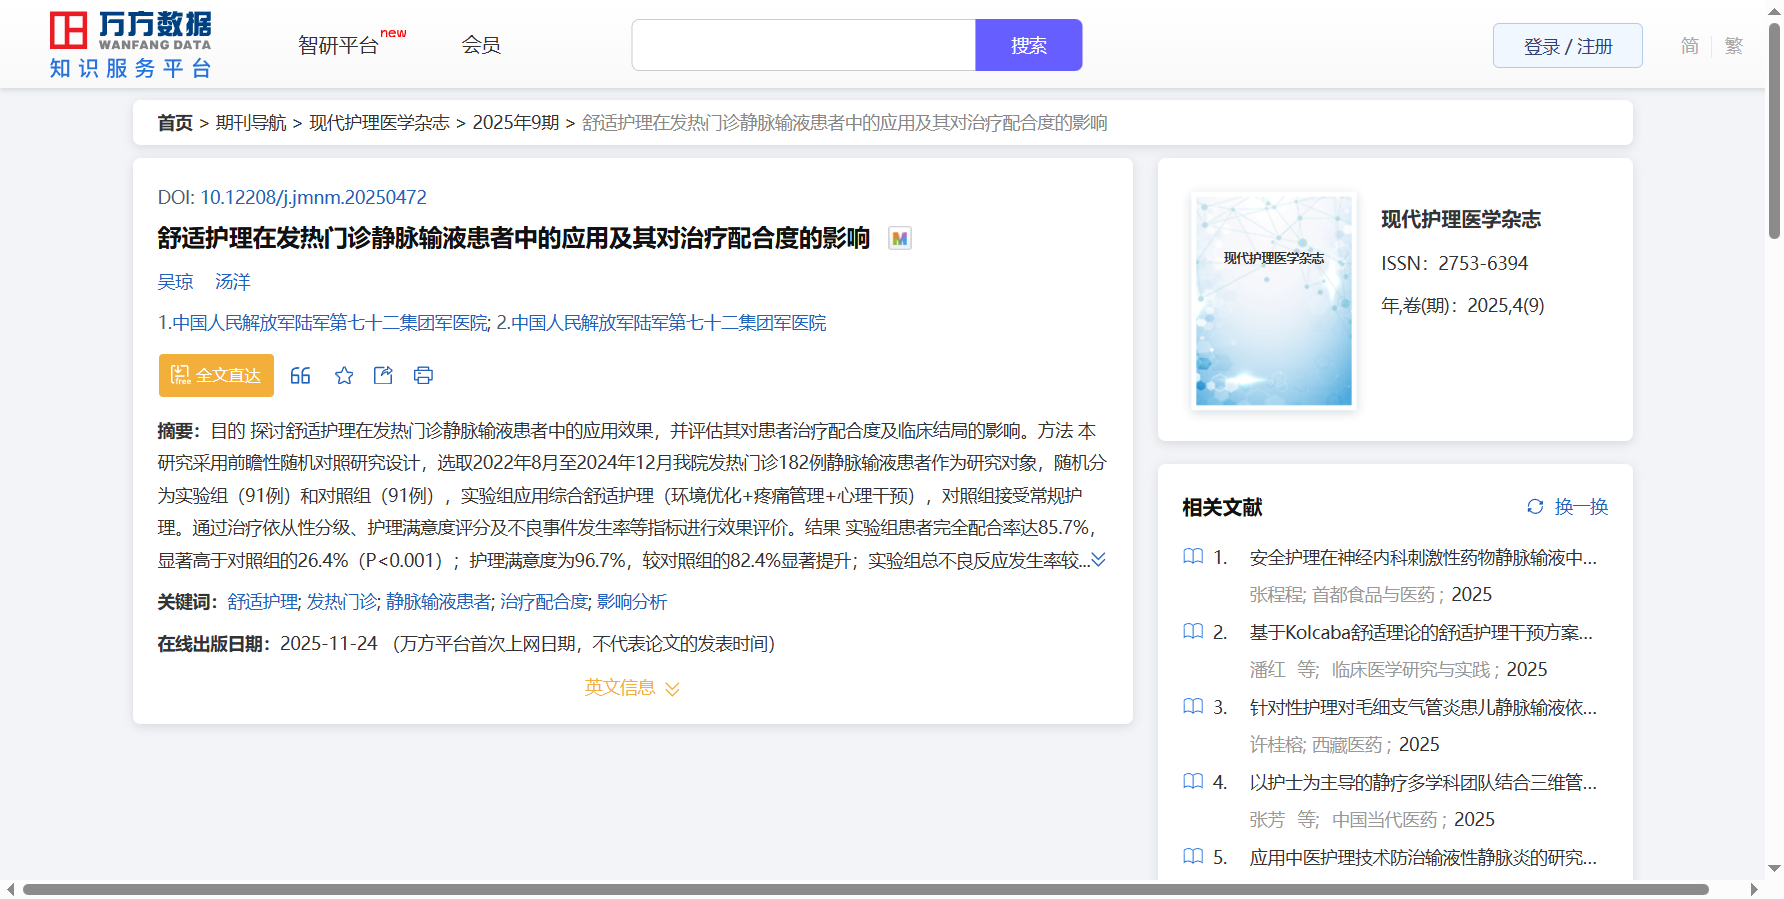Screen dimensions: 1784x899
Task: Click the 全文直达 full text button
Action: click(x=216, y=376)
